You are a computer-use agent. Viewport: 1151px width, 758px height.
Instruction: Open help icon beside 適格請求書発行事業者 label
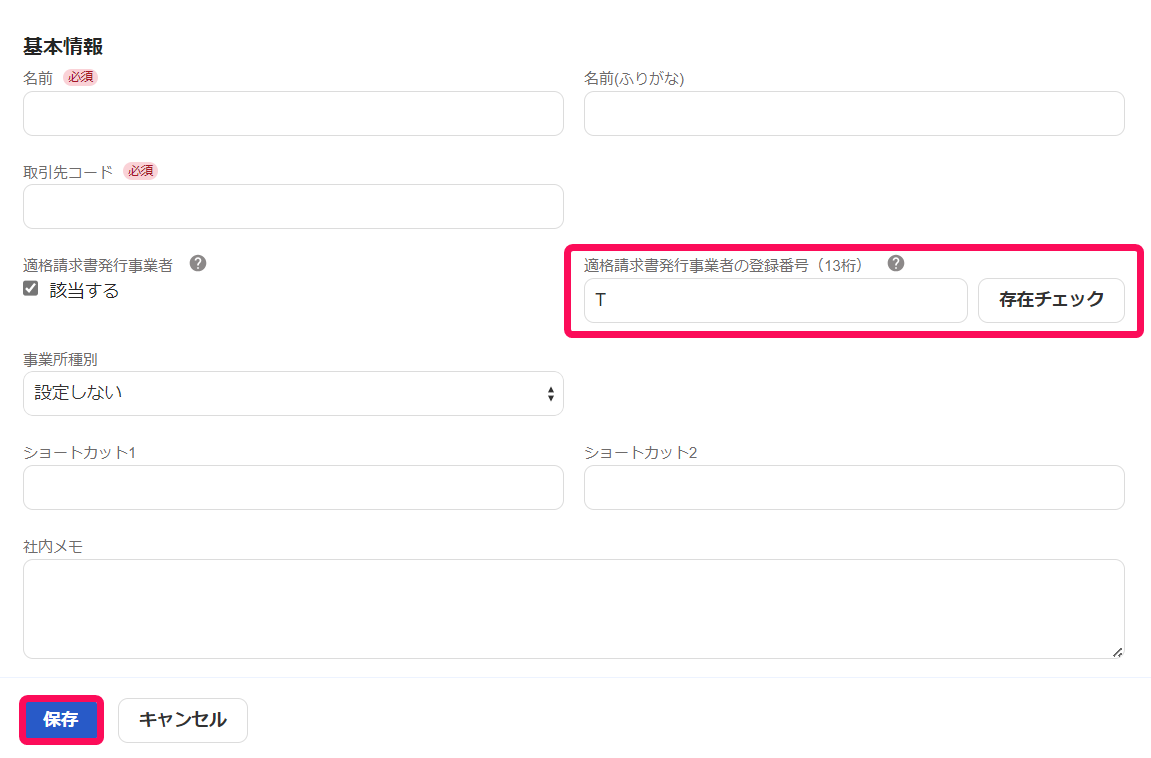coord(197,263)
